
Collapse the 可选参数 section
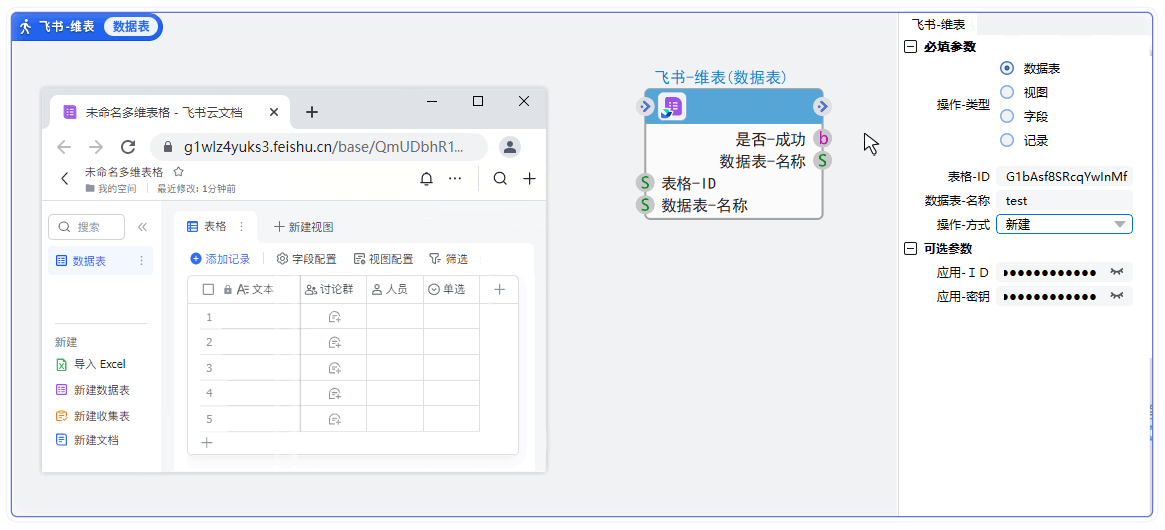pyautogui.click(x=909, y=248)
